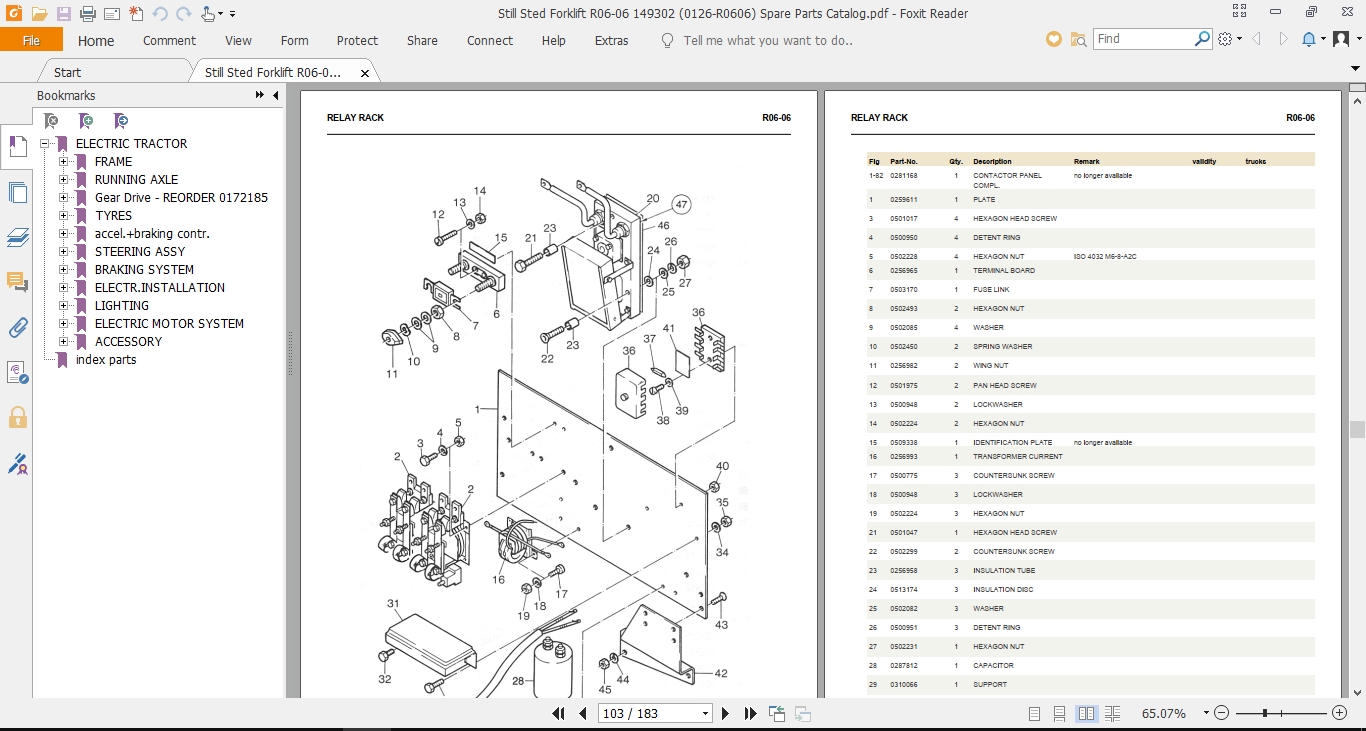
Task: Open the Bookmarks panel
Action: click(x=17, y=146)
